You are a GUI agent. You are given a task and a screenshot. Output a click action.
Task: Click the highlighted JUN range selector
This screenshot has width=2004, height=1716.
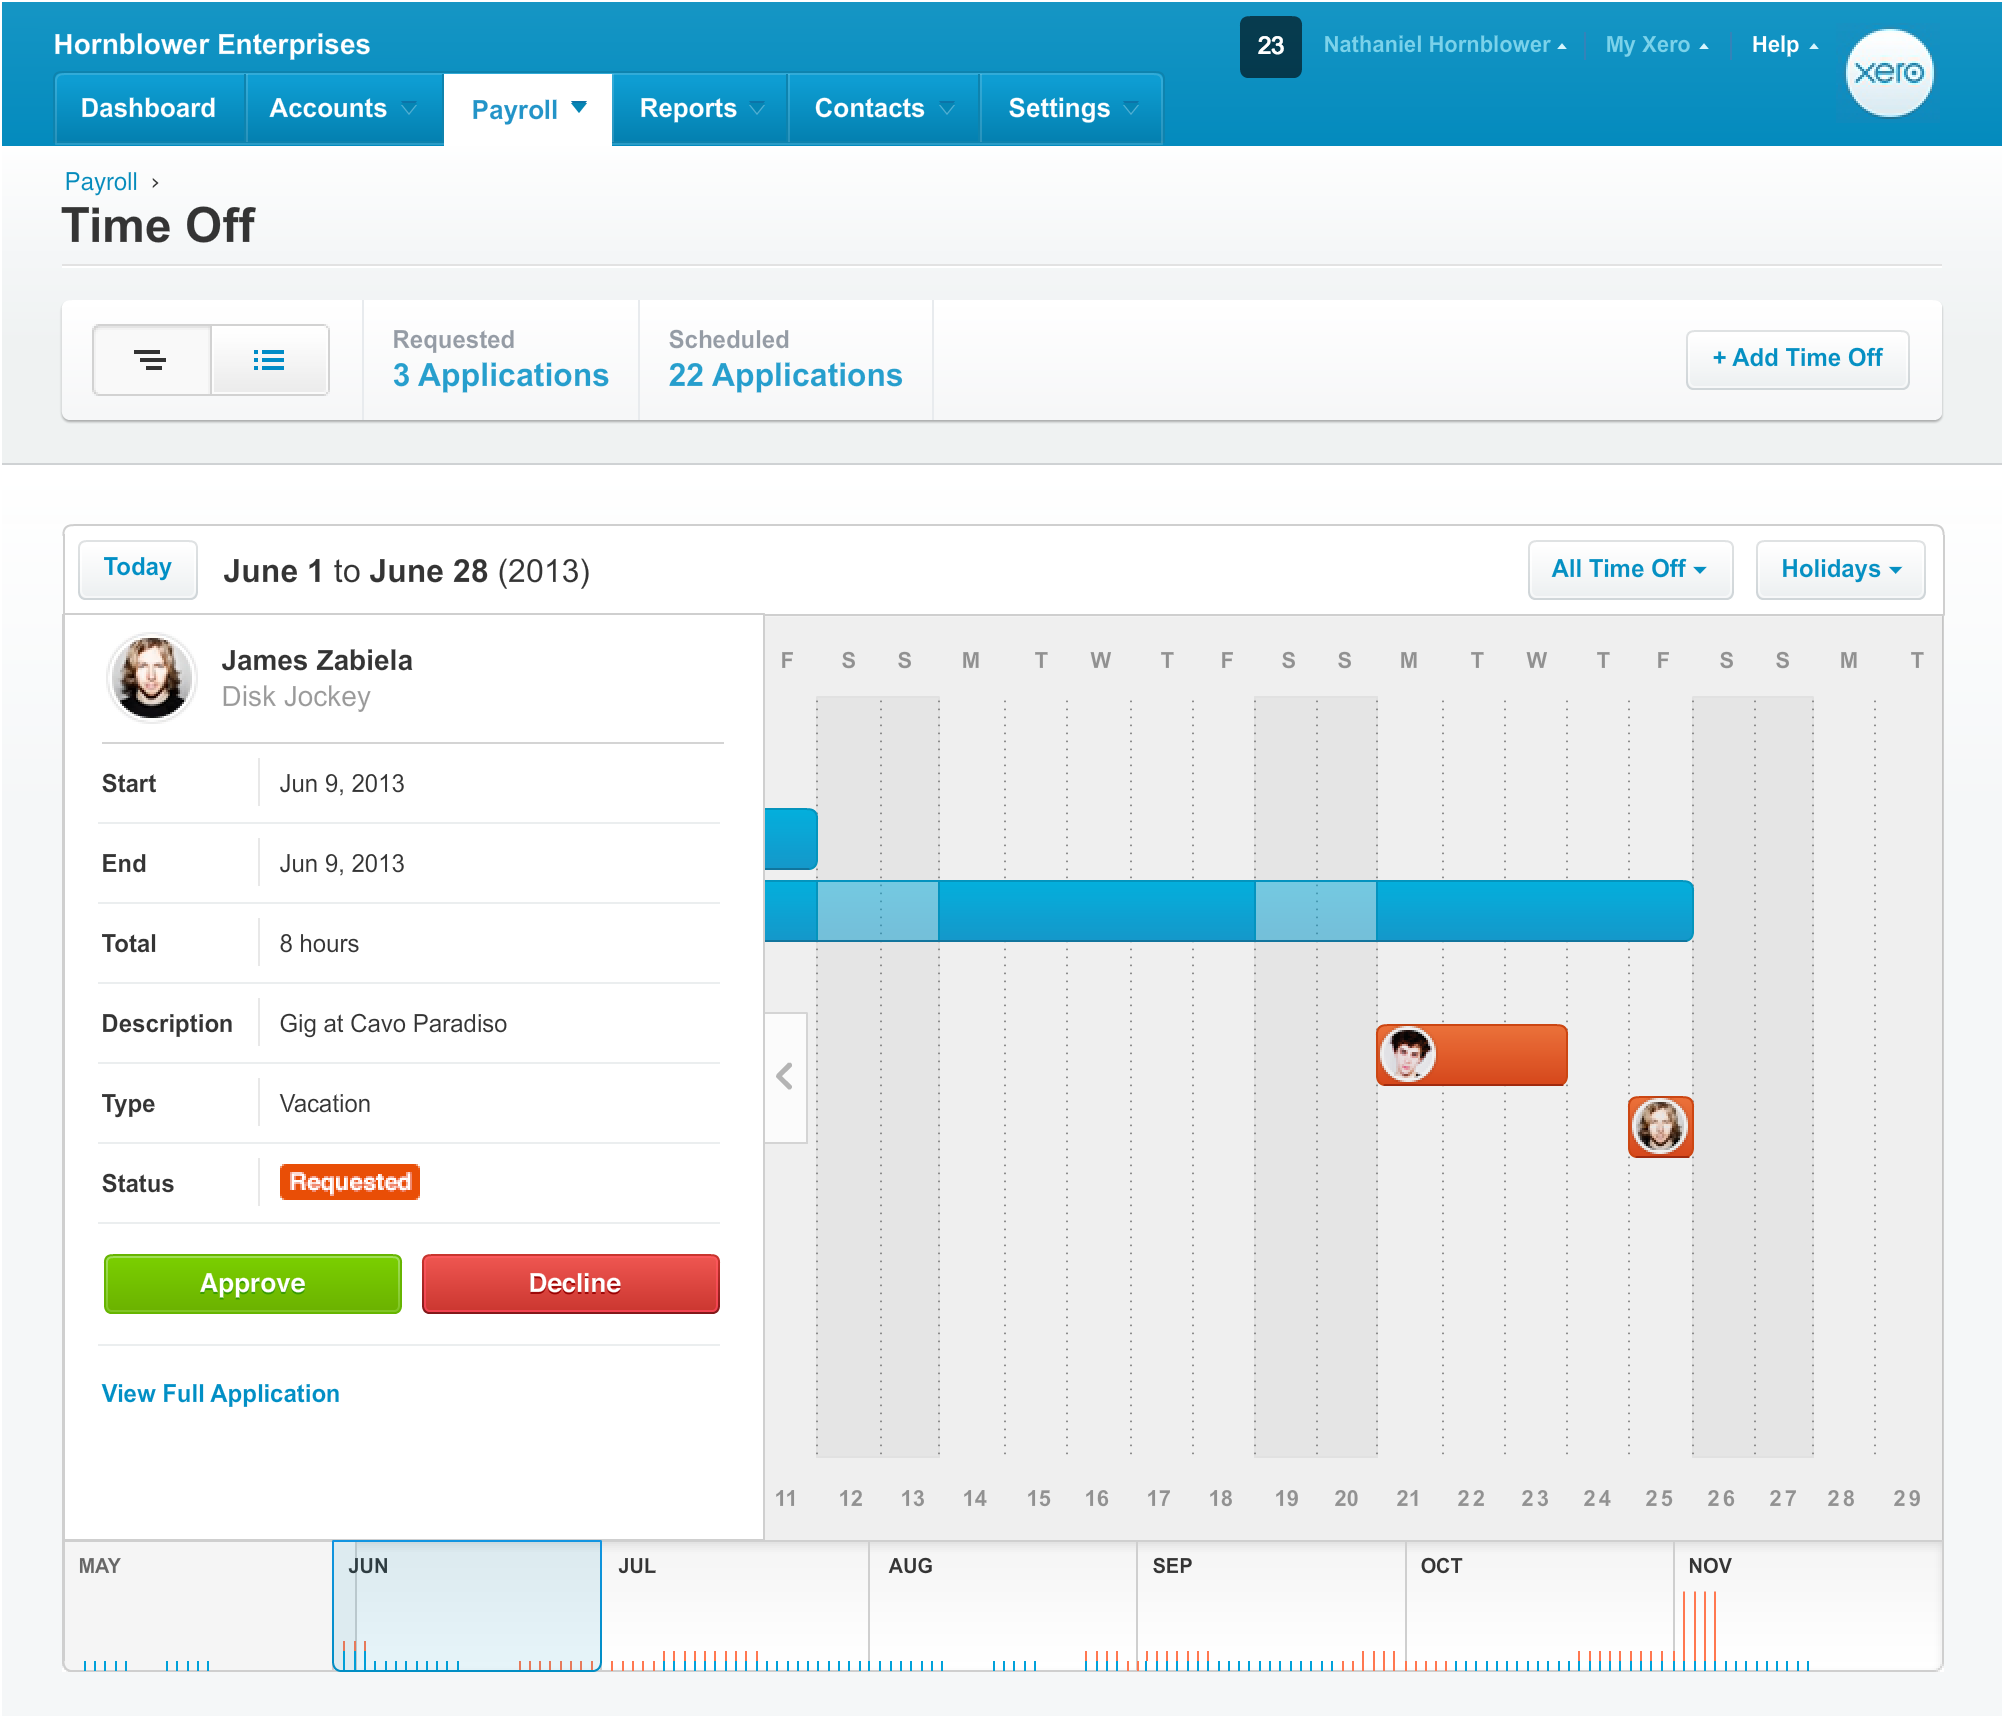click(x=466, y=1605)
